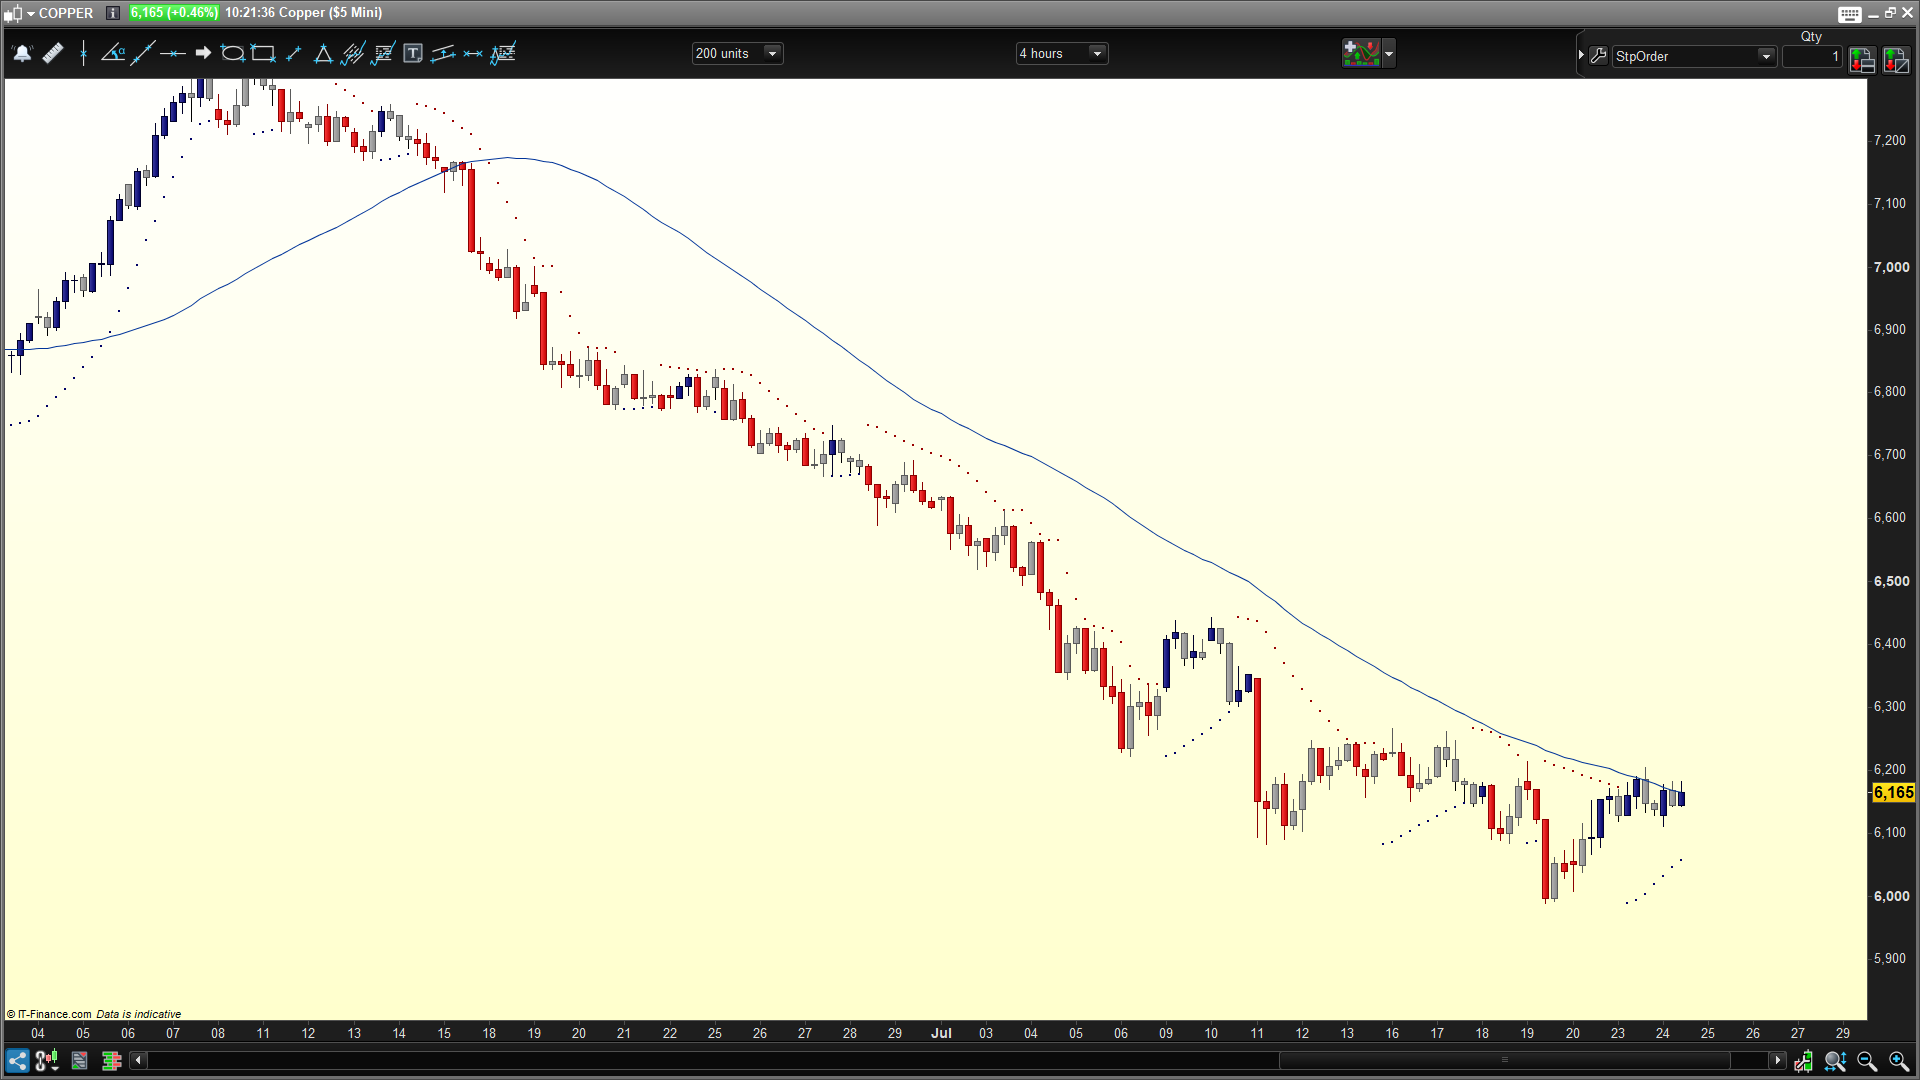Toggle the chart trading panel icon
The width and height of the screenshot is (1920, 1080).
(x=1895, y=60)
